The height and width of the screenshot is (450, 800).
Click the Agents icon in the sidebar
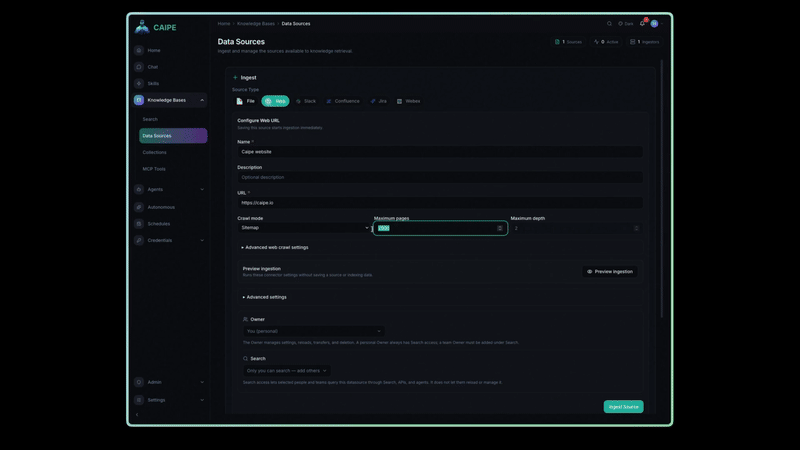tap(139, 189)
